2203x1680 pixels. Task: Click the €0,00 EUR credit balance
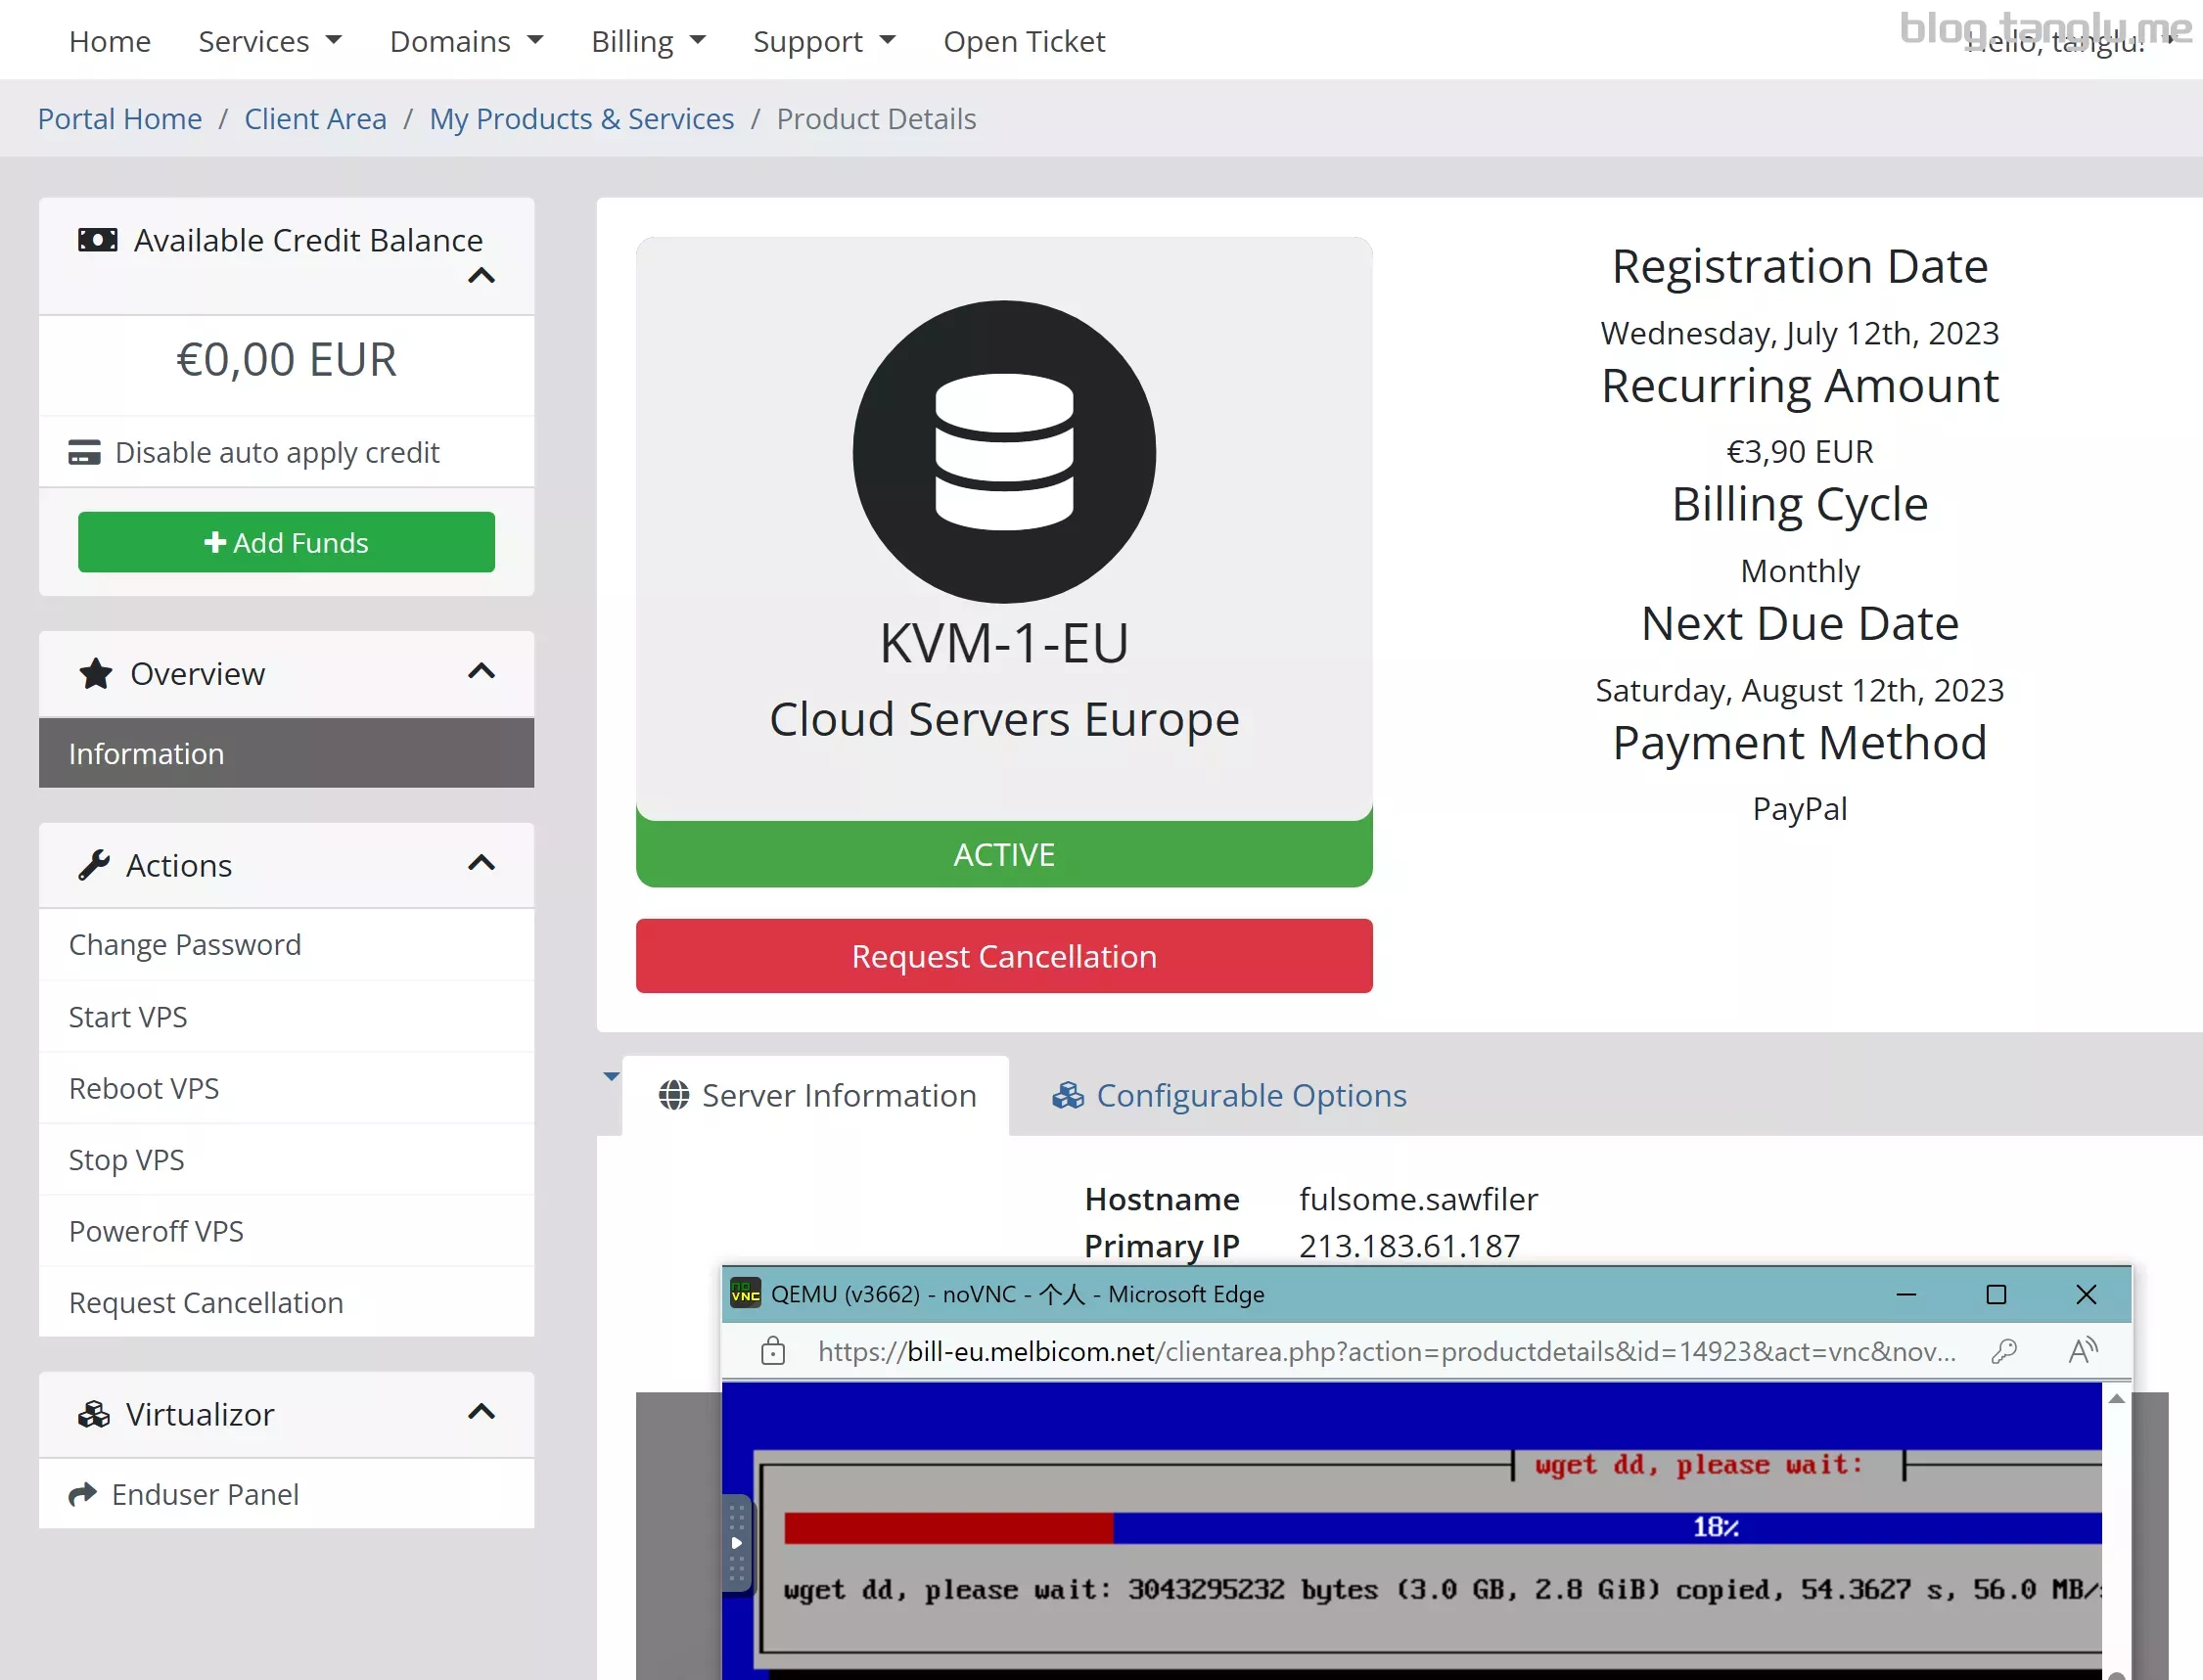[286, 360]
